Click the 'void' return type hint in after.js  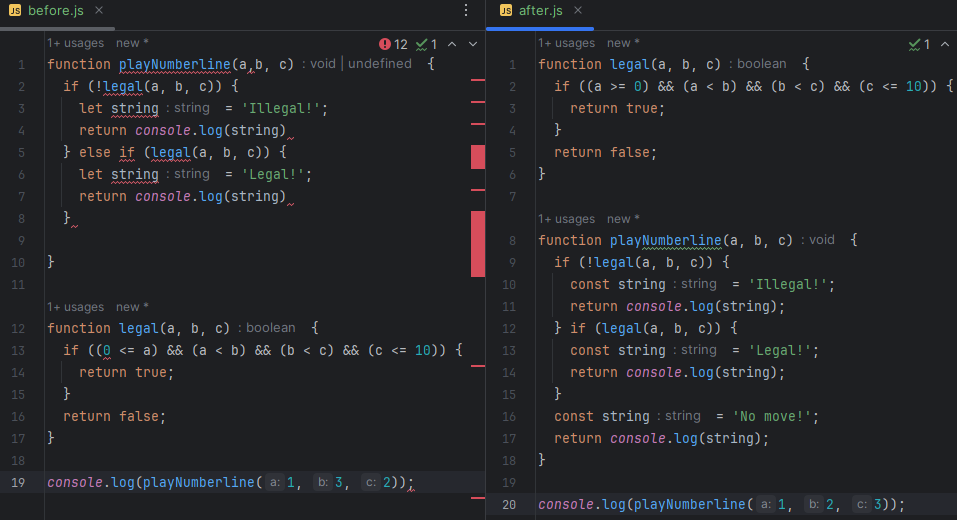[x=822, y=240]
